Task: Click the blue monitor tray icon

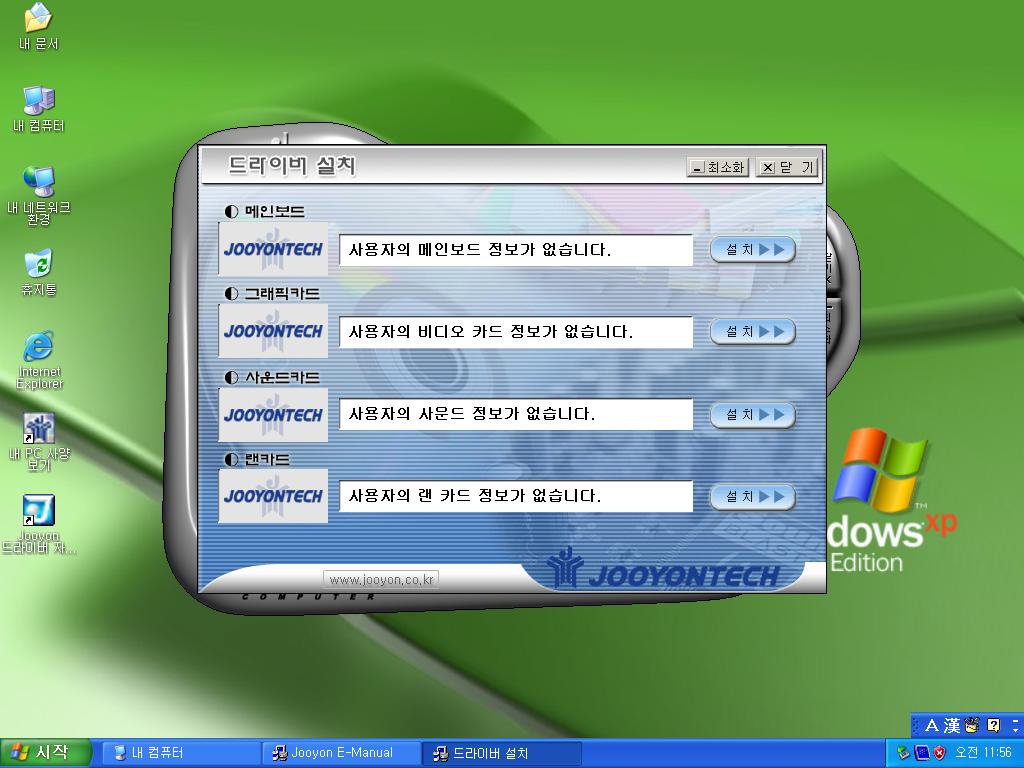Action: pos(922,753)
